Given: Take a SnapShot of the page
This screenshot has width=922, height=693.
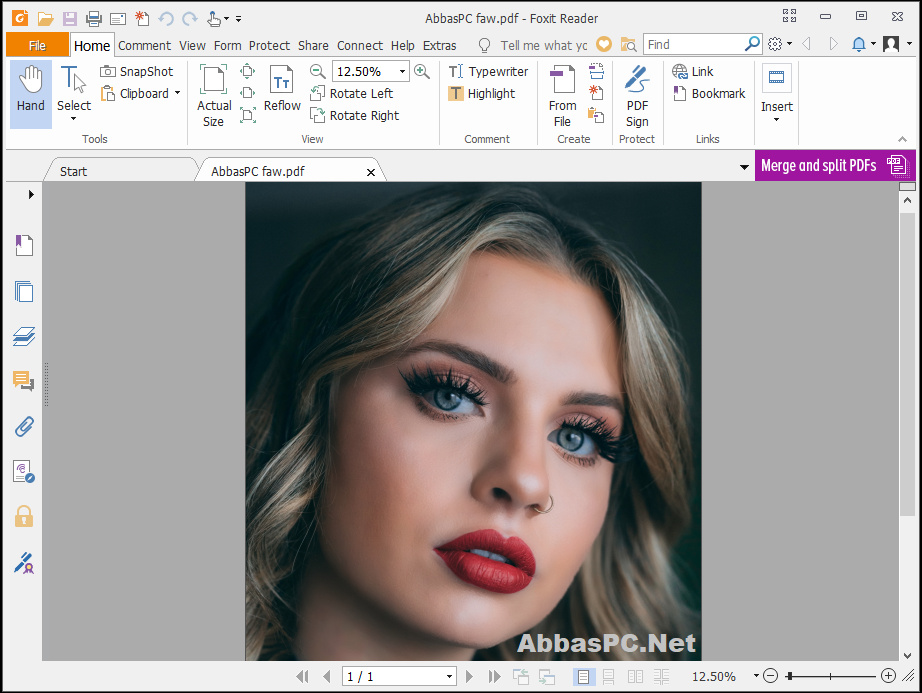Looking at the screenshot, I should point(137,72).
